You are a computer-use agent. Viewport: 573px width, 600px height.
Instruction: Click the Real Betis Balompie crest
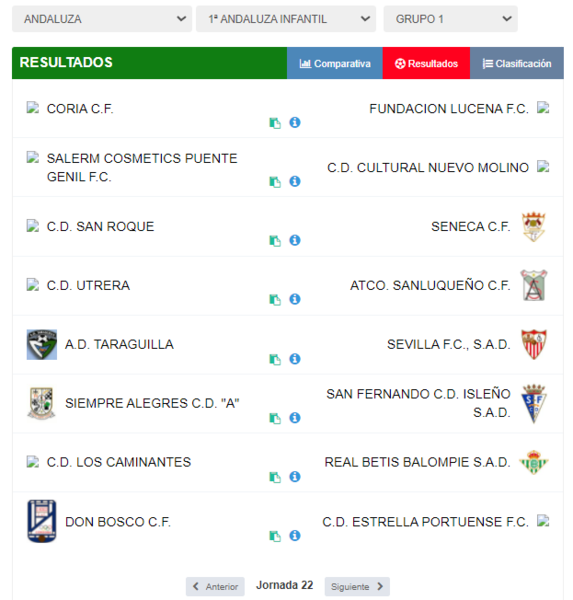pos(534,462)
